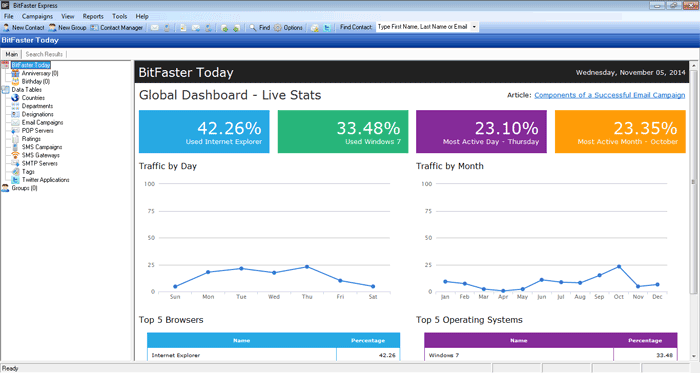Screen dimensions: 700x373
Task: Click the Find Contact input field
Action: click(x=423, y=27)
